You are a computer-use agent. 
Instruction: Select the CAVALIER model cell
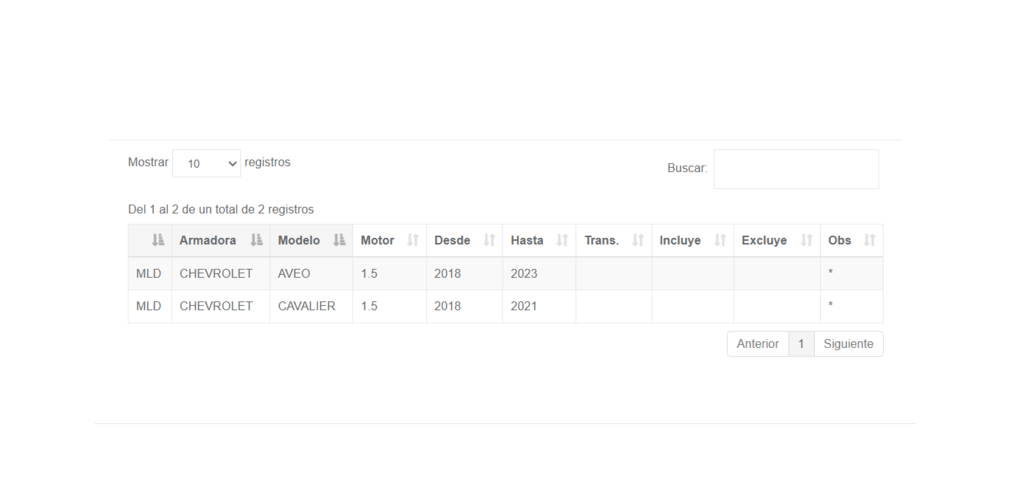312,306
